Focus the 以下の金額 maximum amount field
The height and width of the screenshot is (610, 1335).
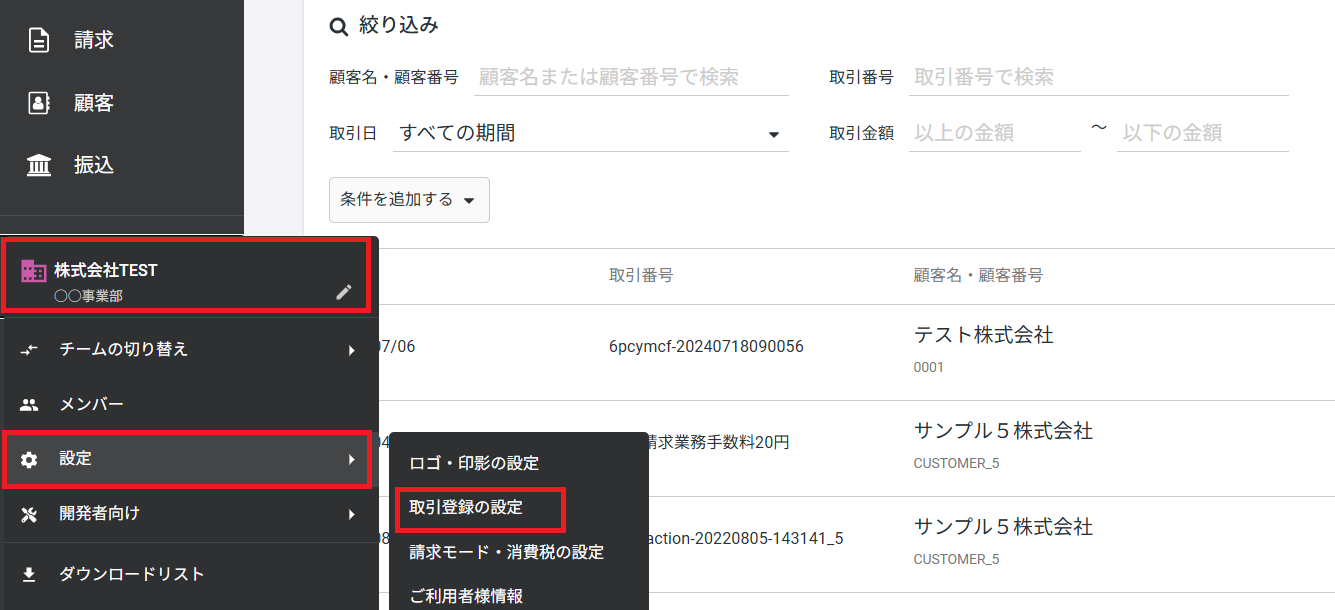click(x=1202, y=133)
